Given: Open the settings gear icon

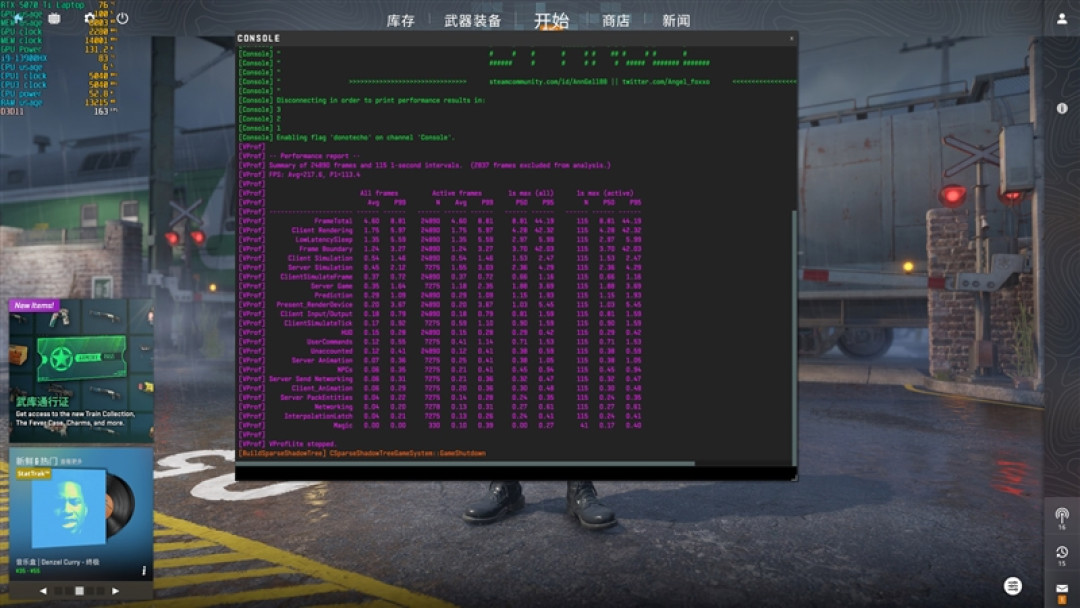Looking at the screenshot, I should (89, 19).
